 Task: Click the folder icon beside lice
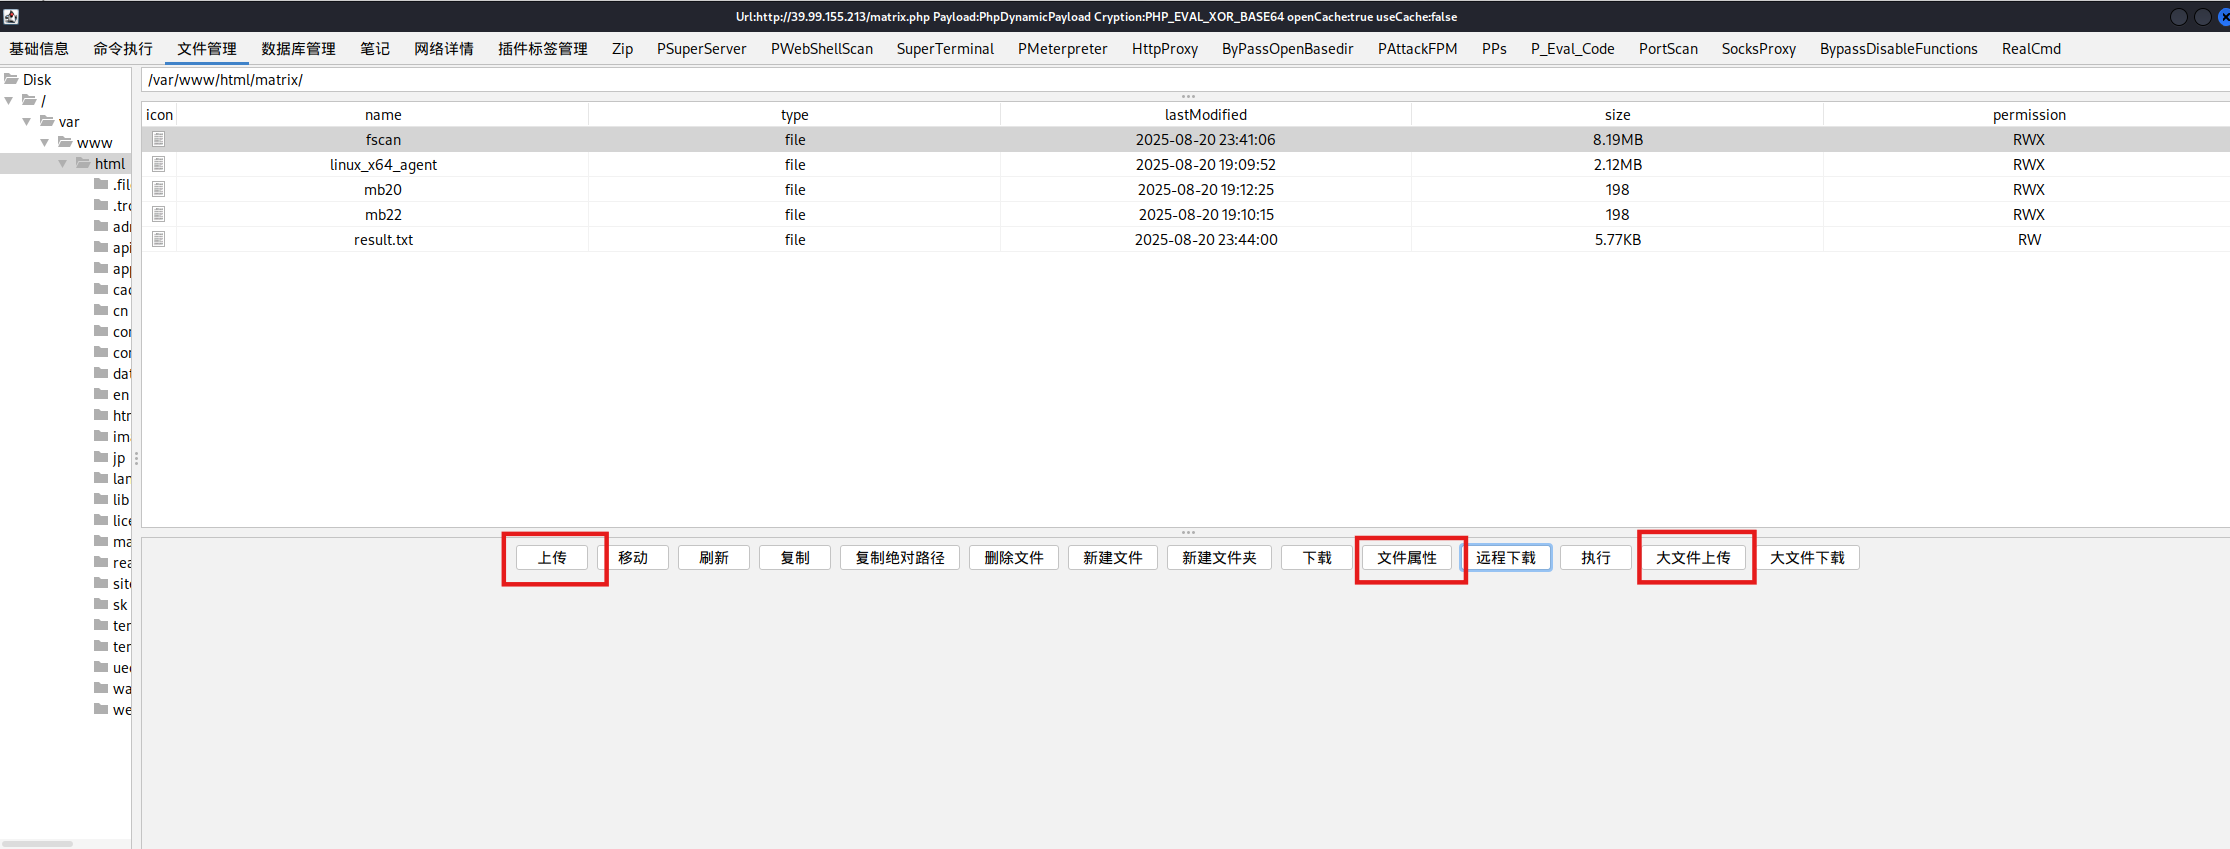click(x=101, y=520)
